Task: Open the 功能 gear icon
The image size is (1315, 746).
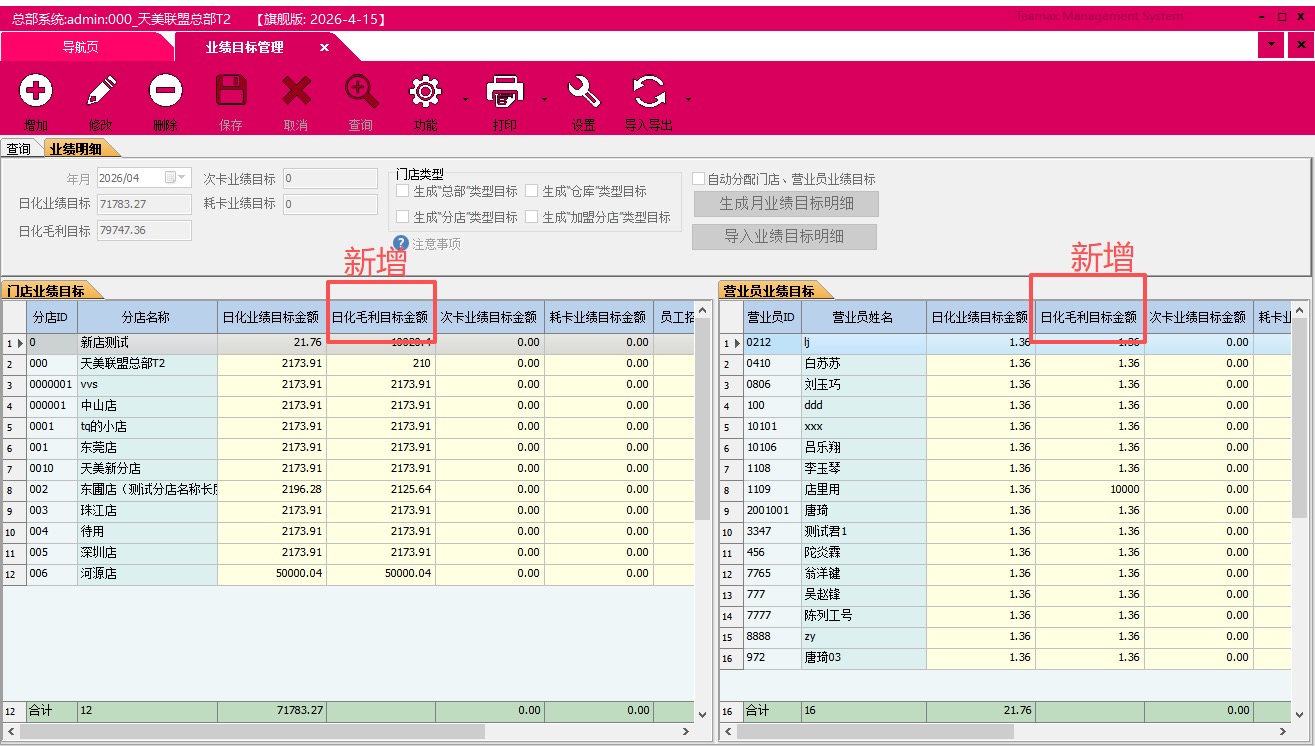Action: coord(425,93)
